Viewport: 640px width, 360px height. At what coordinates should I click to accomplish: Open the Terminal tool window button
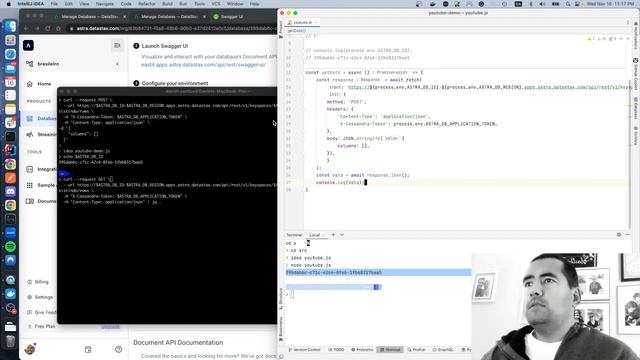tap(391, 350)
